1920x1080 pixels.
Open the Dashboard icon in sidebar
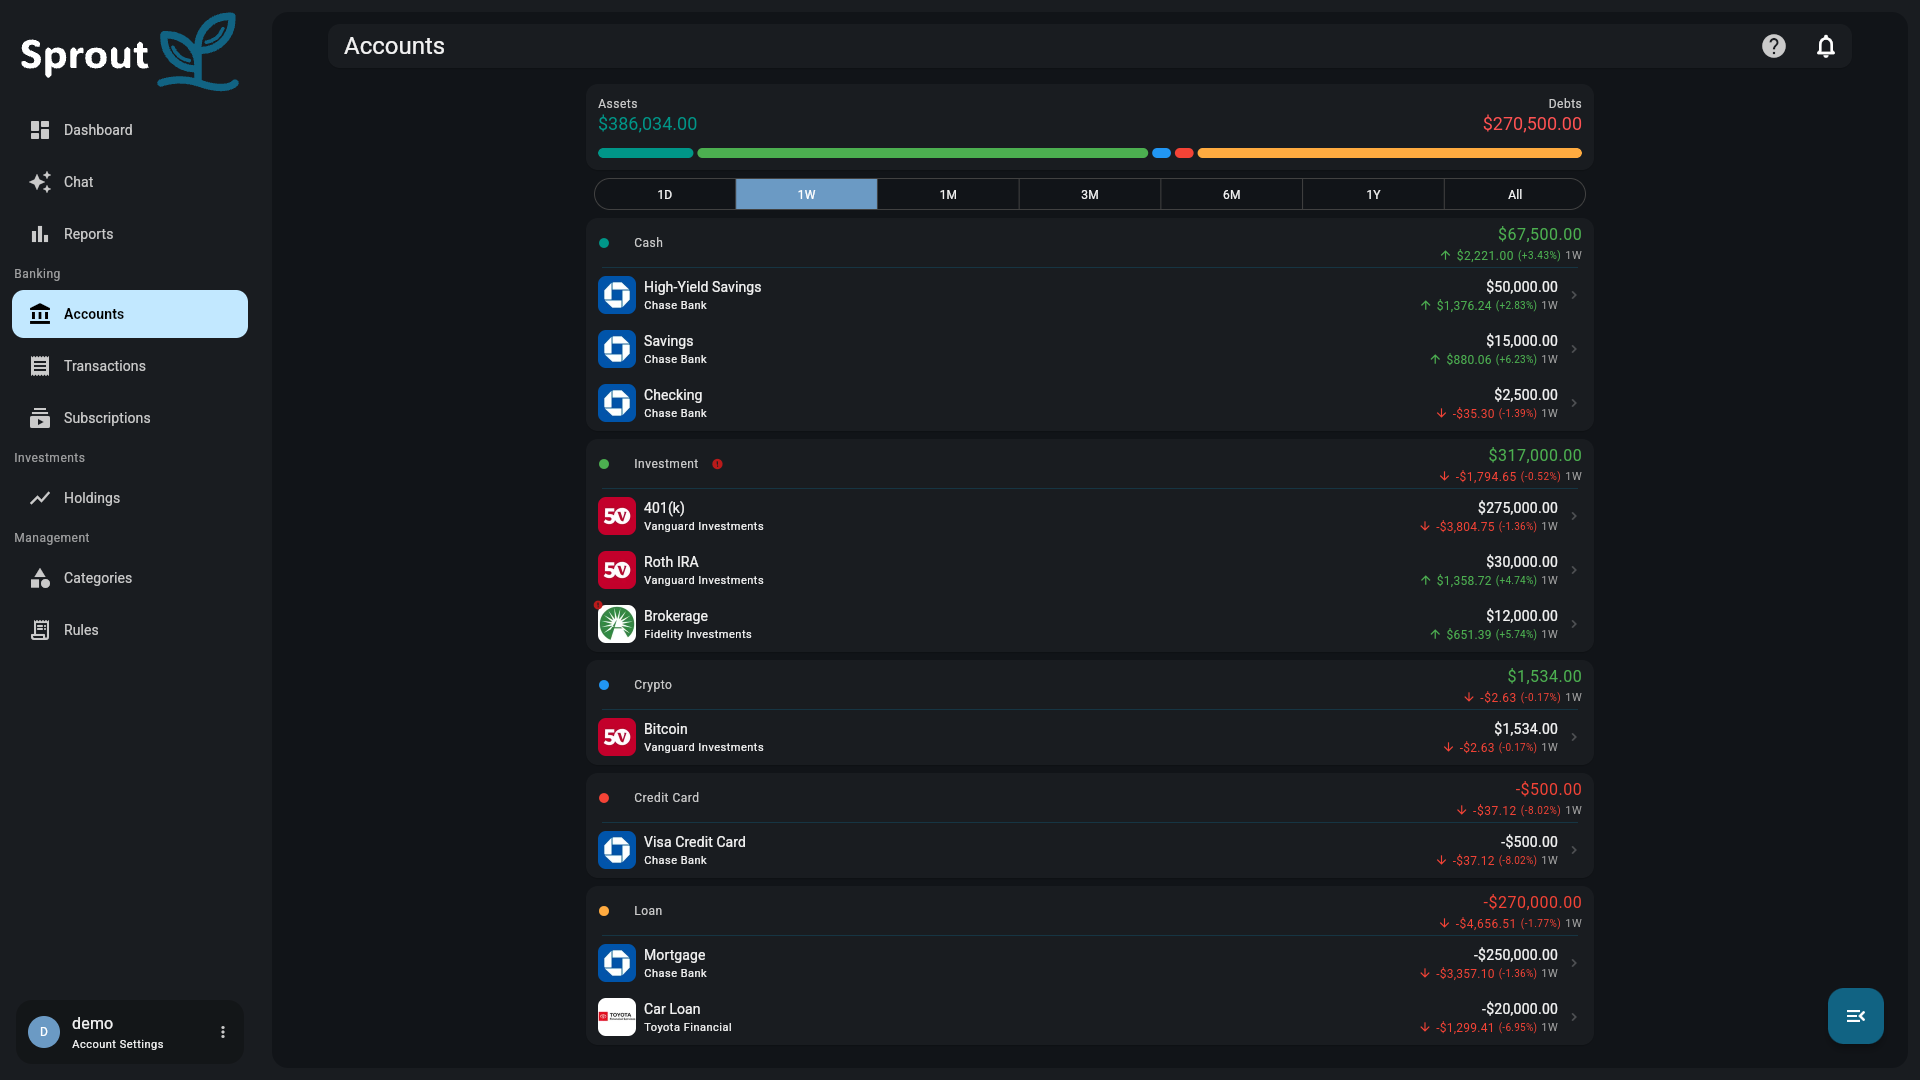(40, 130)
